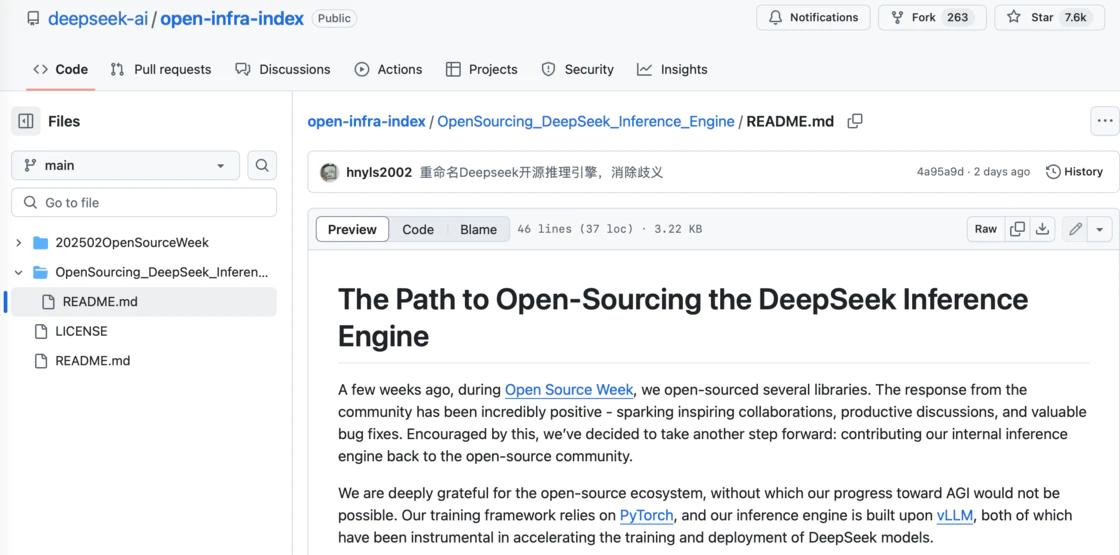The image size is (1120, 555).
Task: Click the Notifications bell button
Action: click(x=813, y=17)
